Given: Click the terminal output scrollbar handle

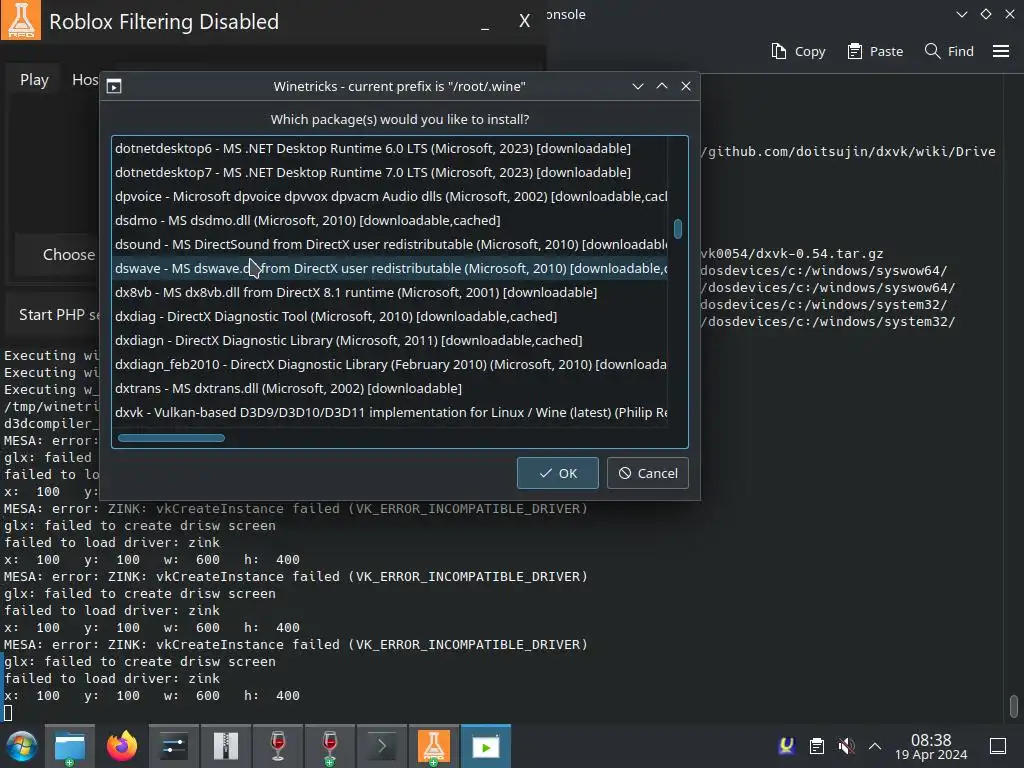Looking at the screenshot, I should [x=1014, y=706].
